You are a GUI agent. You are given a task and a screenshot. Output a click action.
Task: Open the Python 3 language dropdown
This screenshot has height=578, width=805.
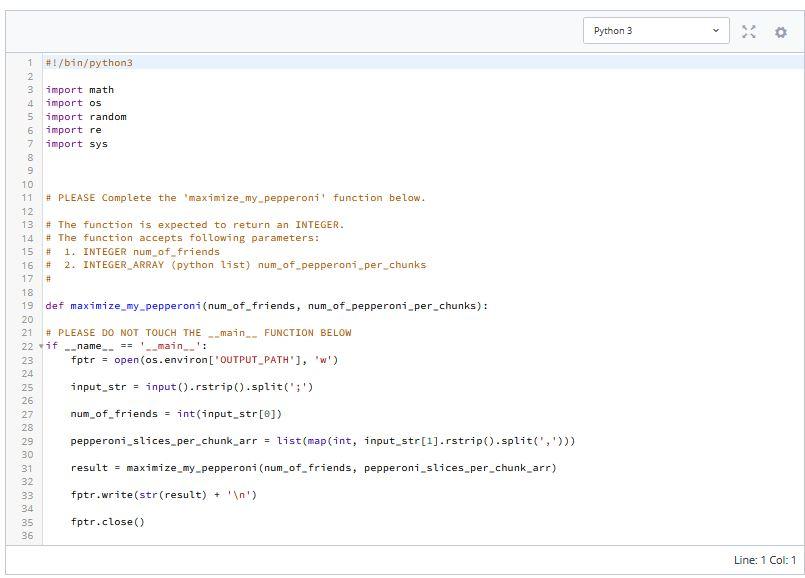tap(656, 31)
